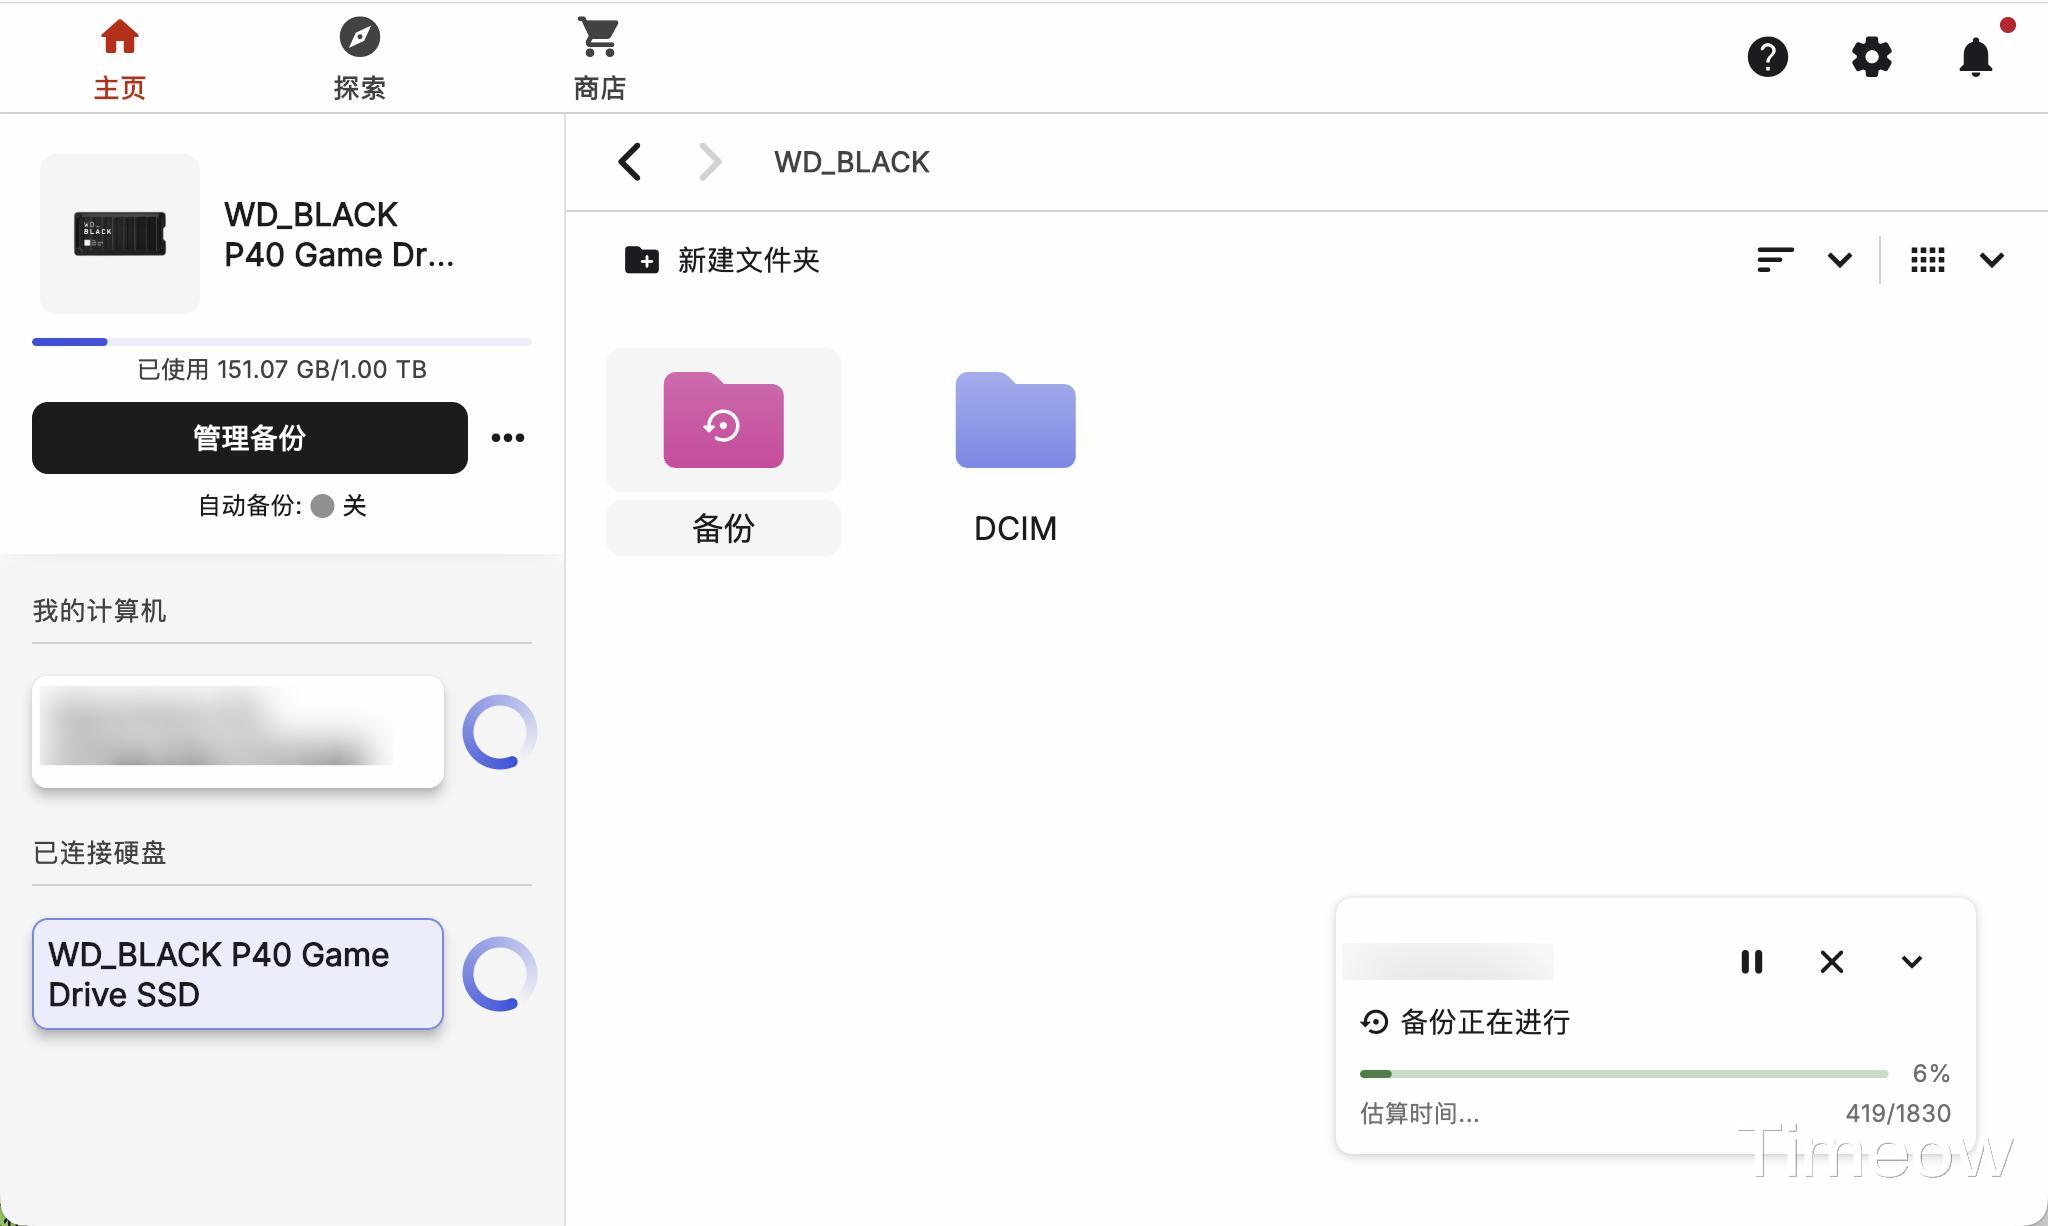
Task: Click the 管理备份 button
Action: coord(250,438)
